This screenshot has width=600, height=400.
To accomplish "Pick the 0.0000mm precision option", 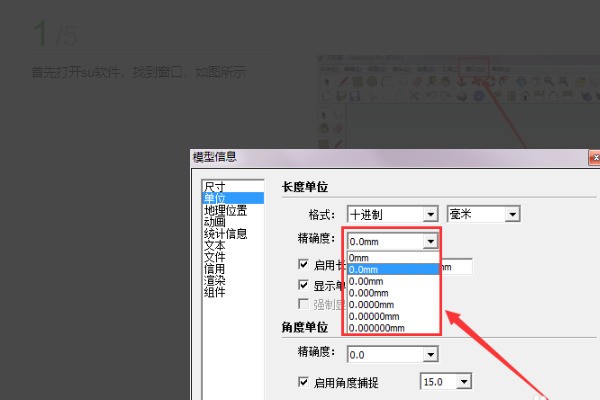I will [393, 305].
